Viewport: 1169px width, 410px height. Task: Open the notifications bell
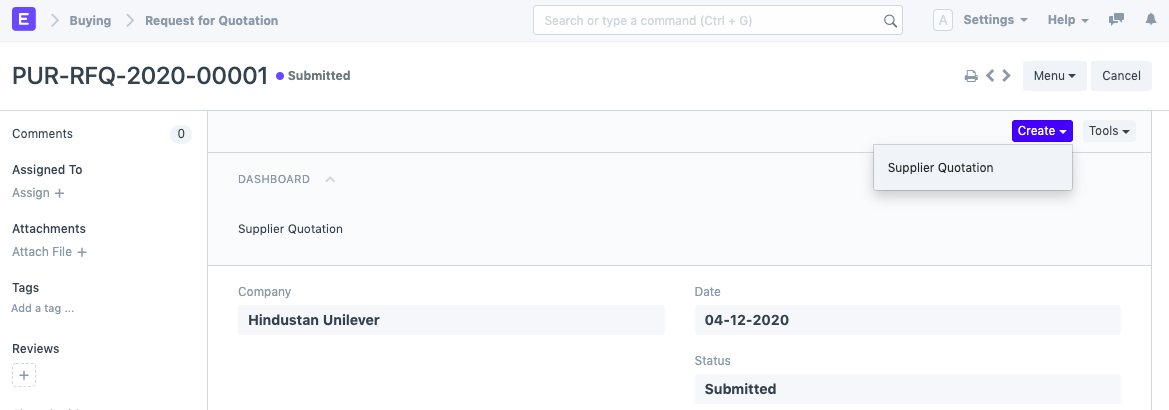coord(1150,20)
